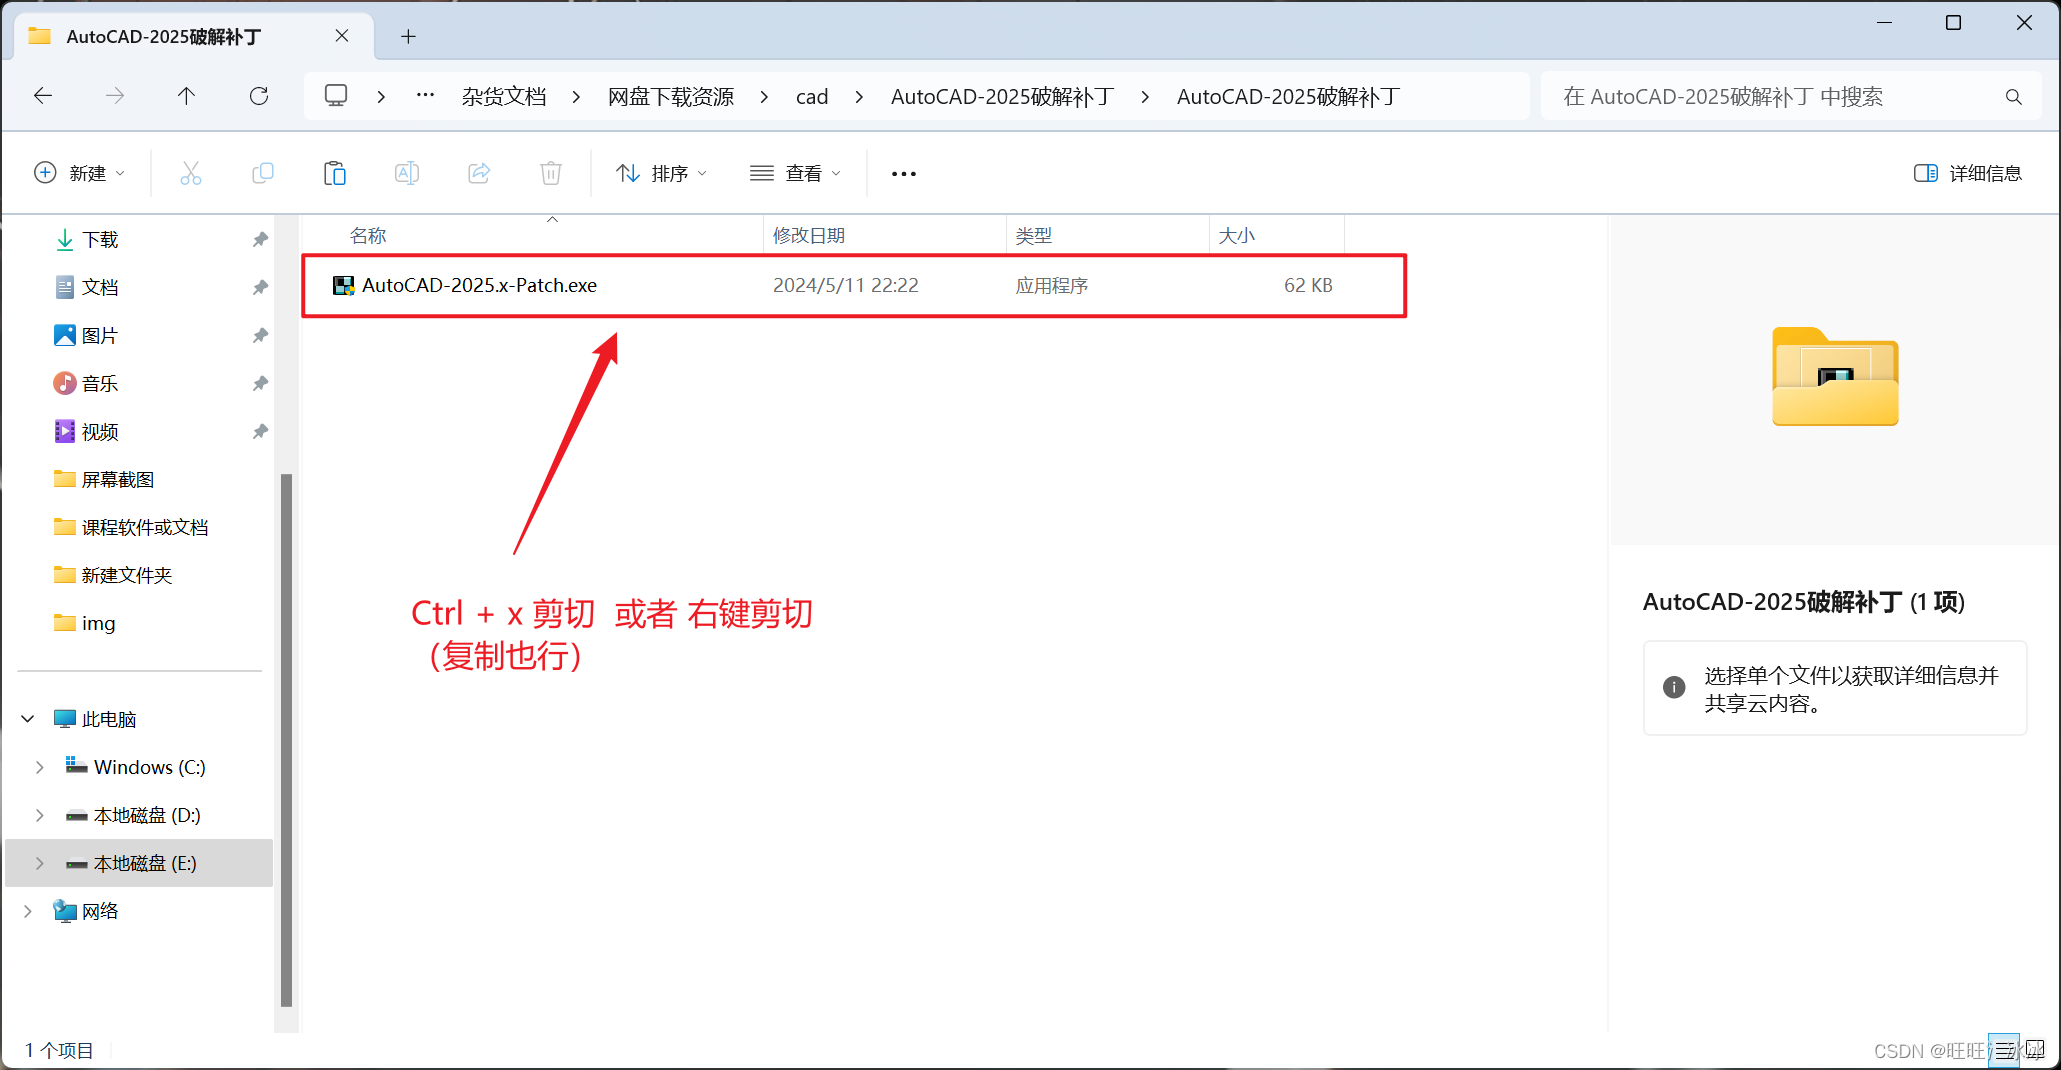Click the folder preview thumbnail in details pane
Screen dimensions: 2061x1070
pos(1835,376)
